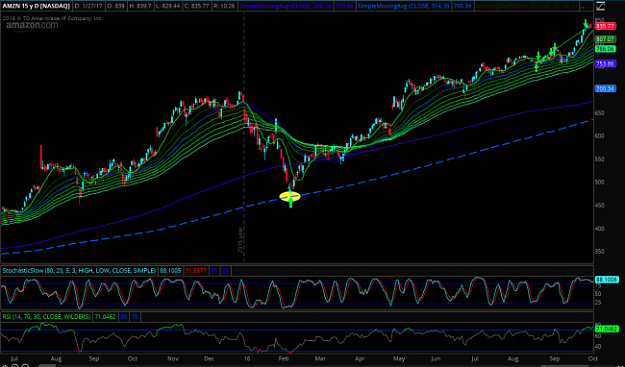Click the May label on the time axis
Viewport: 625px width, 367px height.
point(399,359)
